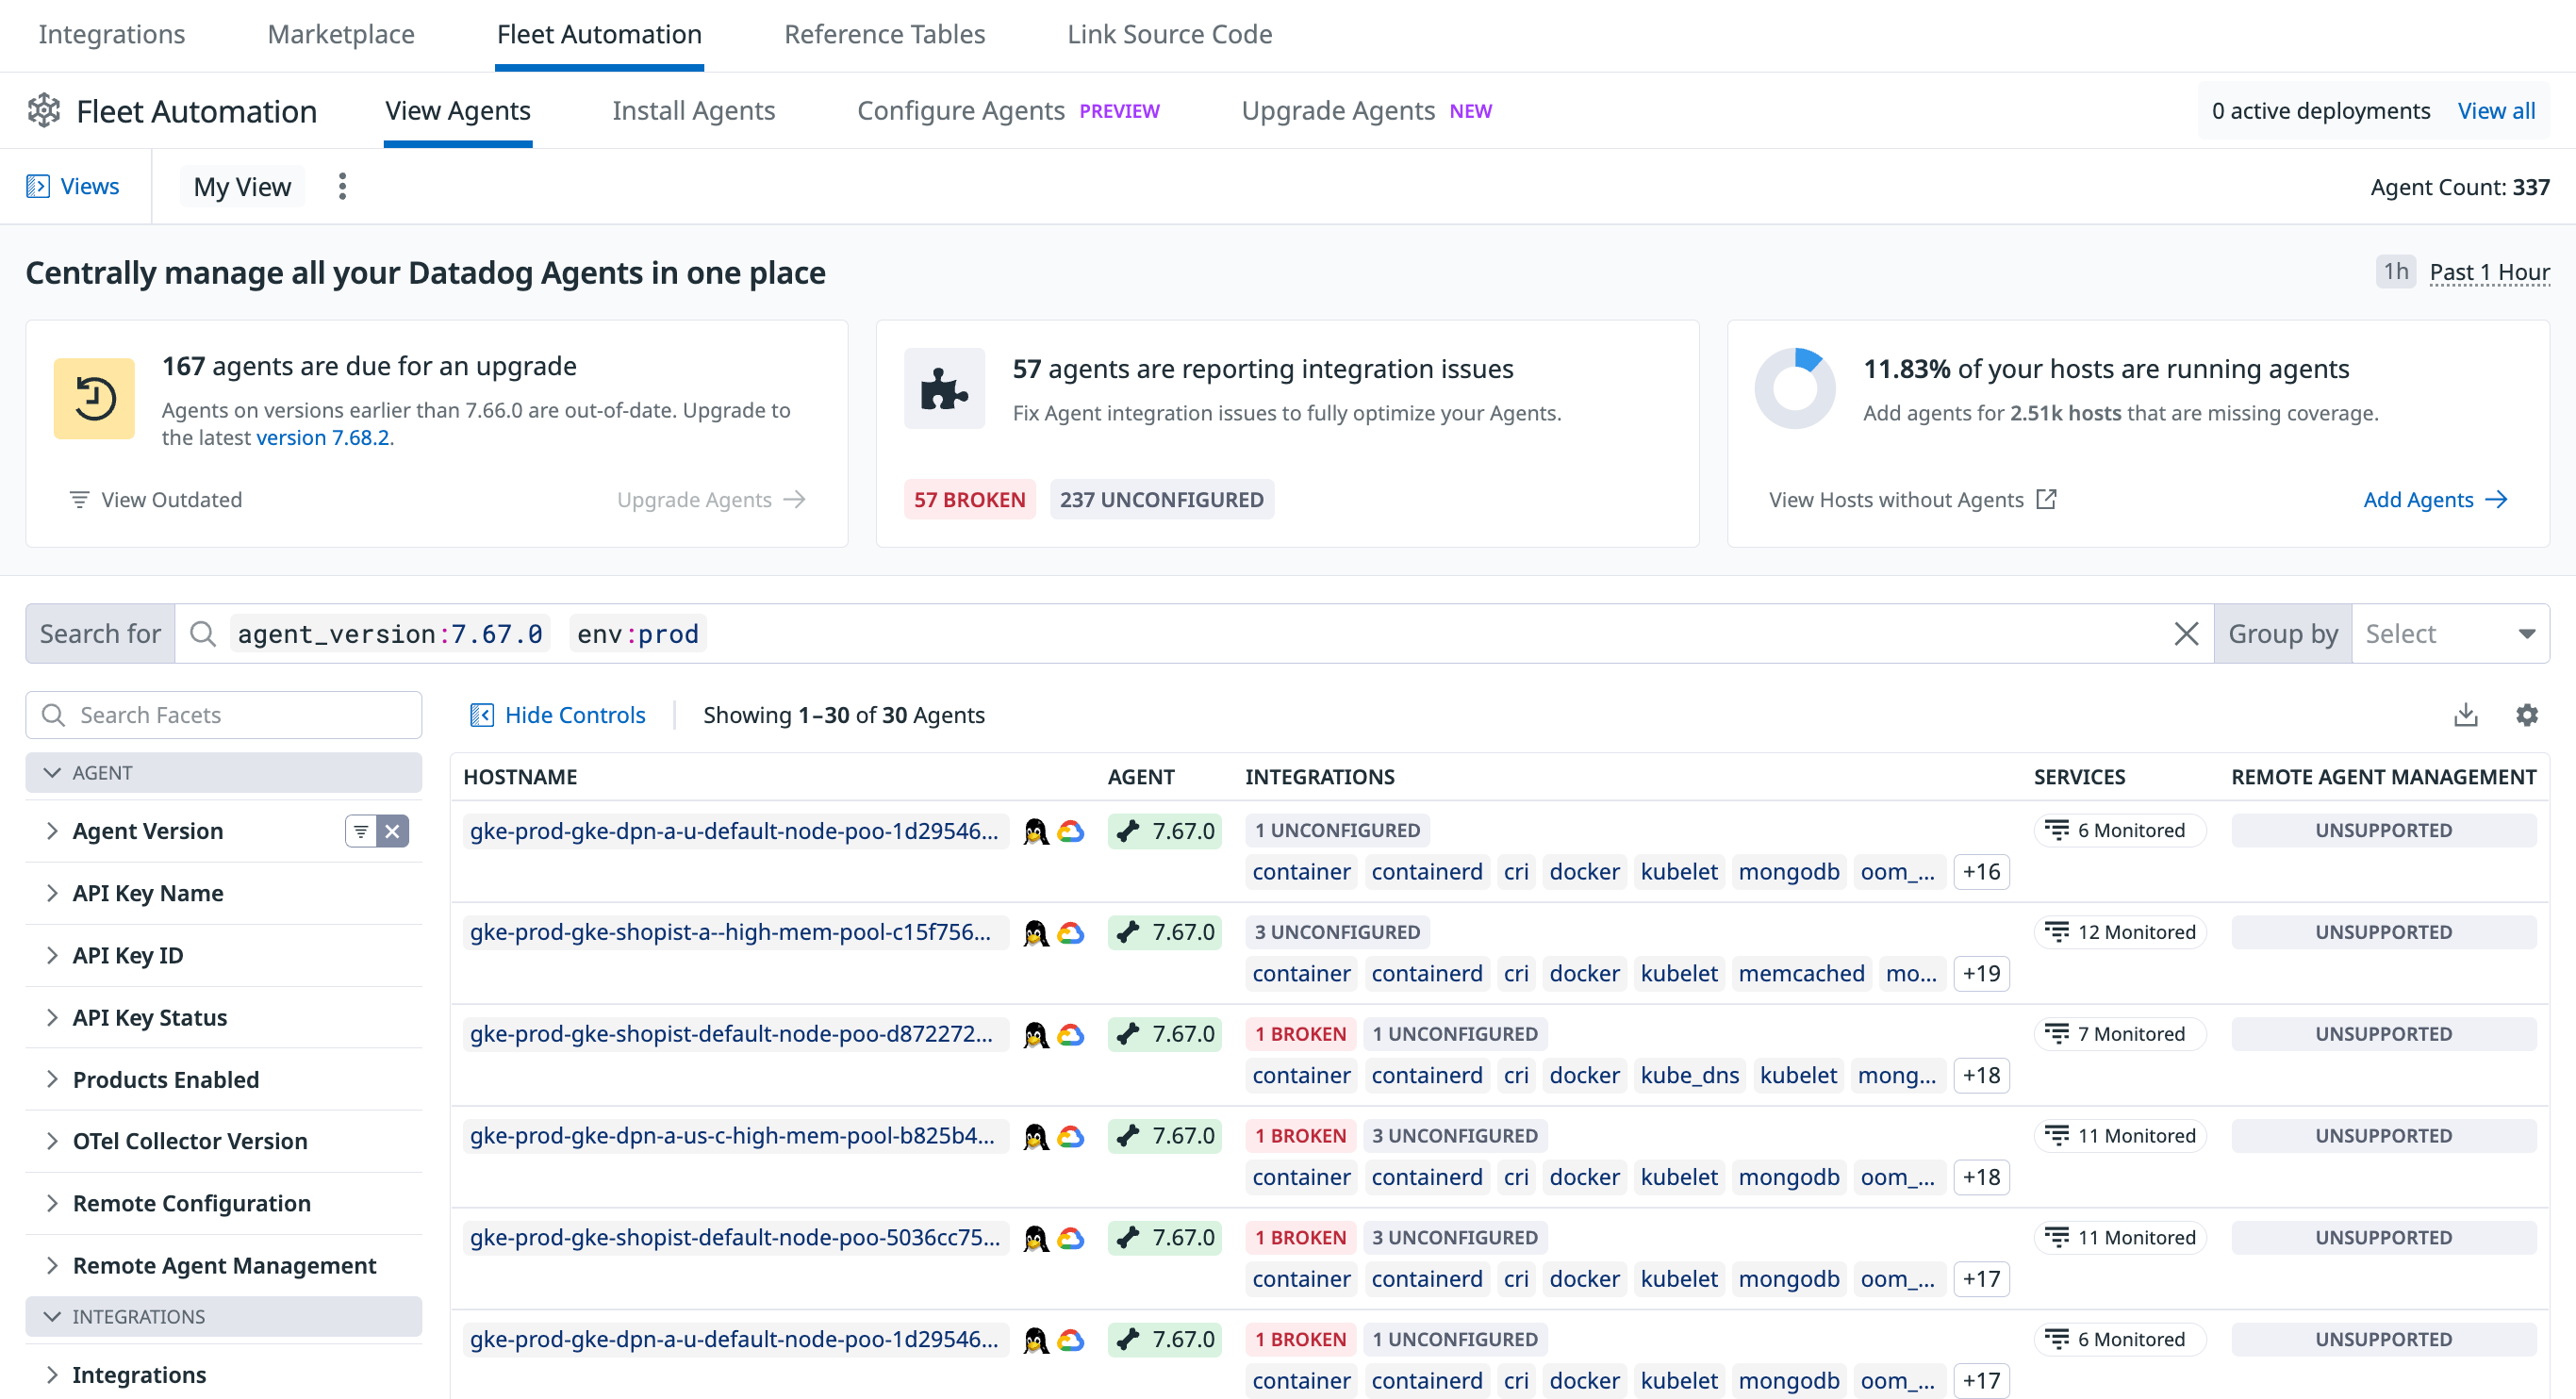Click the memcached integration tag
This screenshot has height=1399, width=2576.
click(x=1801, y=974)
